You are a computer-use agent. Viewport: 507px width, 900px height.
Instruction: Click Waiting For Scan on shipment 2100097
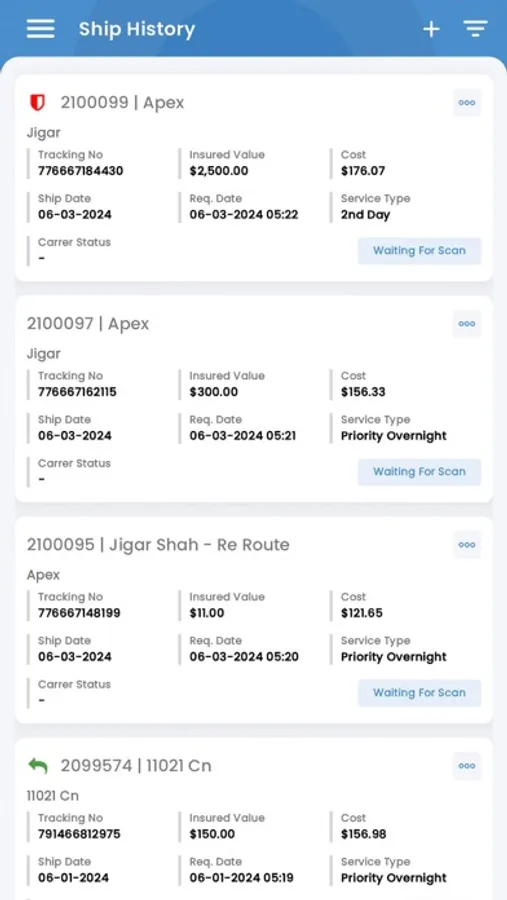(x=419, y=472)
